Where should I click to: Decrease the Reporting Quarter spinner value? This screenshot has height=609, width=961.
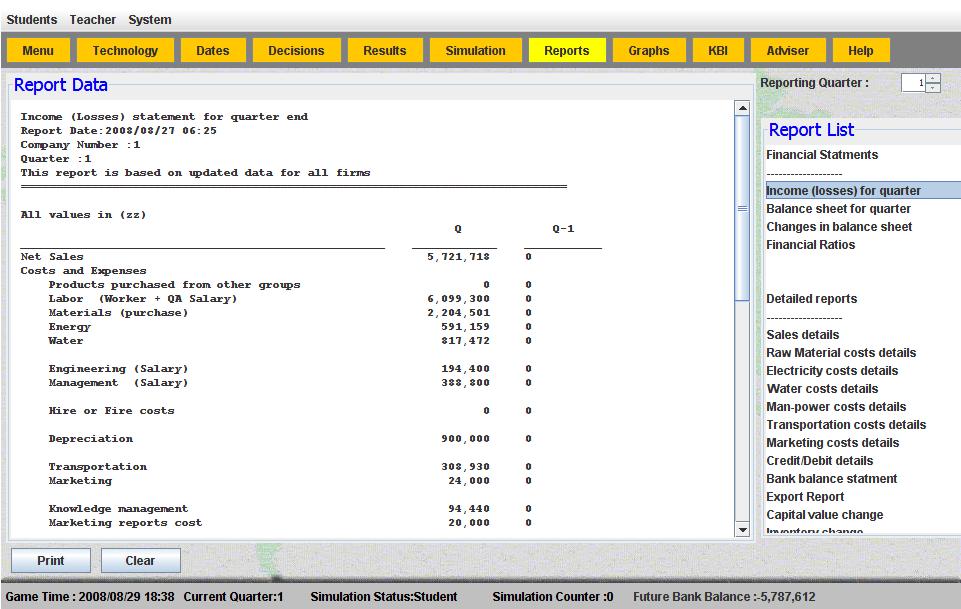pos(933,88)
